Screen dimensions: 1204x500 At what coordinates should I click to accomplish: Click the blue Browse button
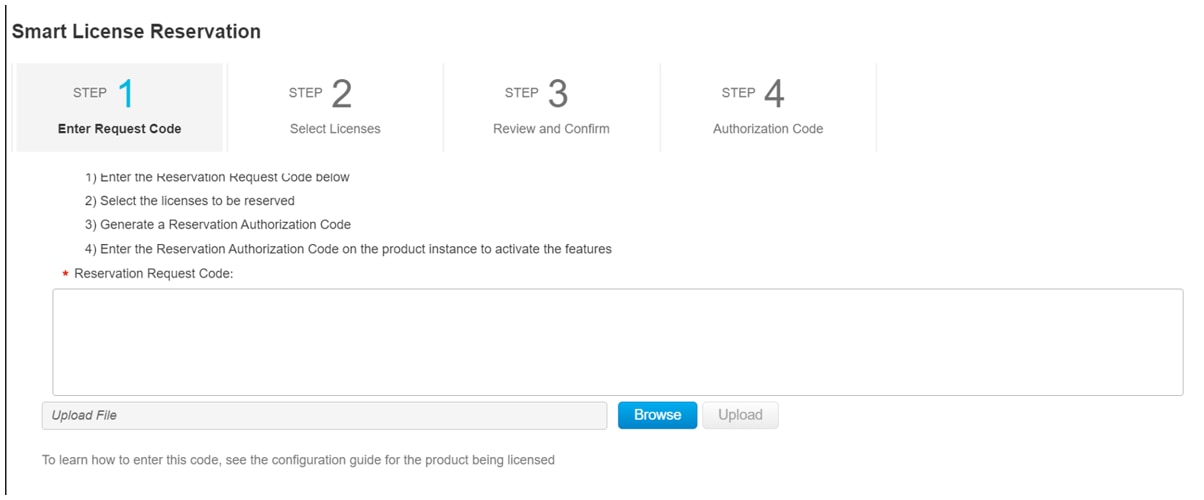[657, 415]
